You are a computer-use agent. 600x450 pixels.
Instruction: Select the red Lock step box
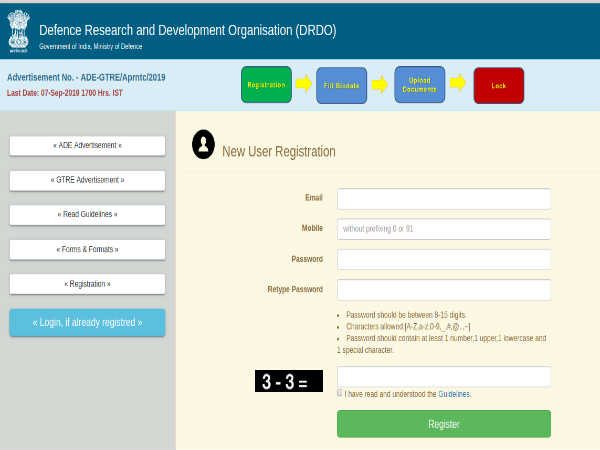498,85
